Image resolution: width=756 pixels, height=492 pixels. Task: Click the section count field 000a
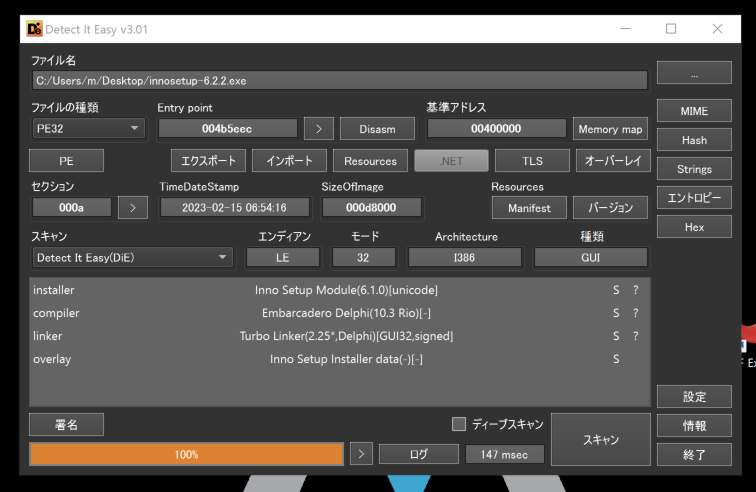point(71,207)
